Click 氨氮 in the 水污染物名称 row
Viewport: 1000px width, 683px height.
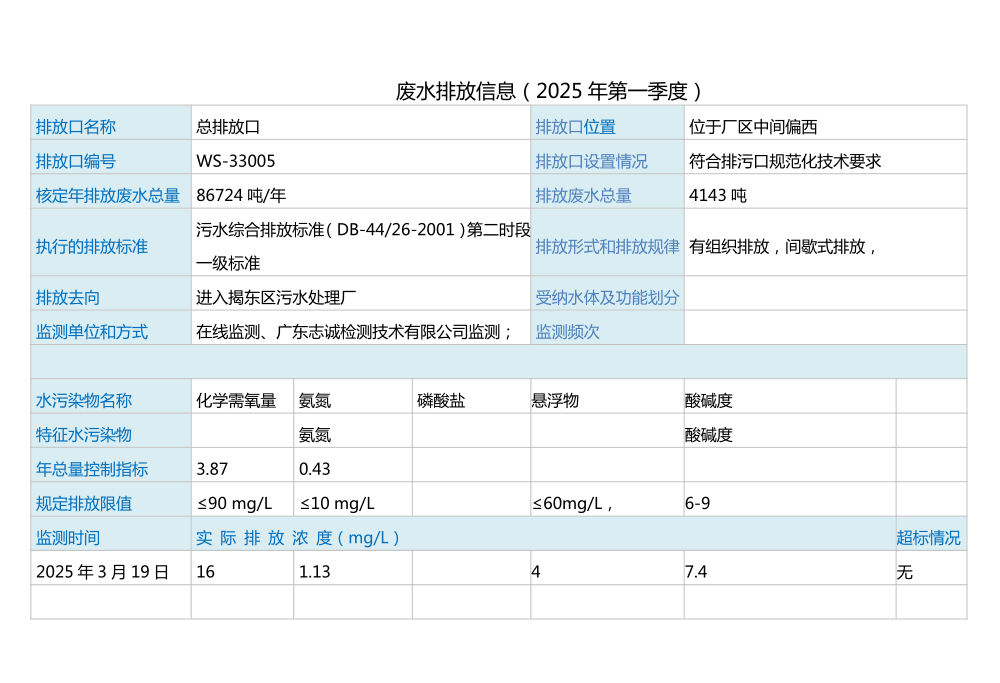click(314, 400)
